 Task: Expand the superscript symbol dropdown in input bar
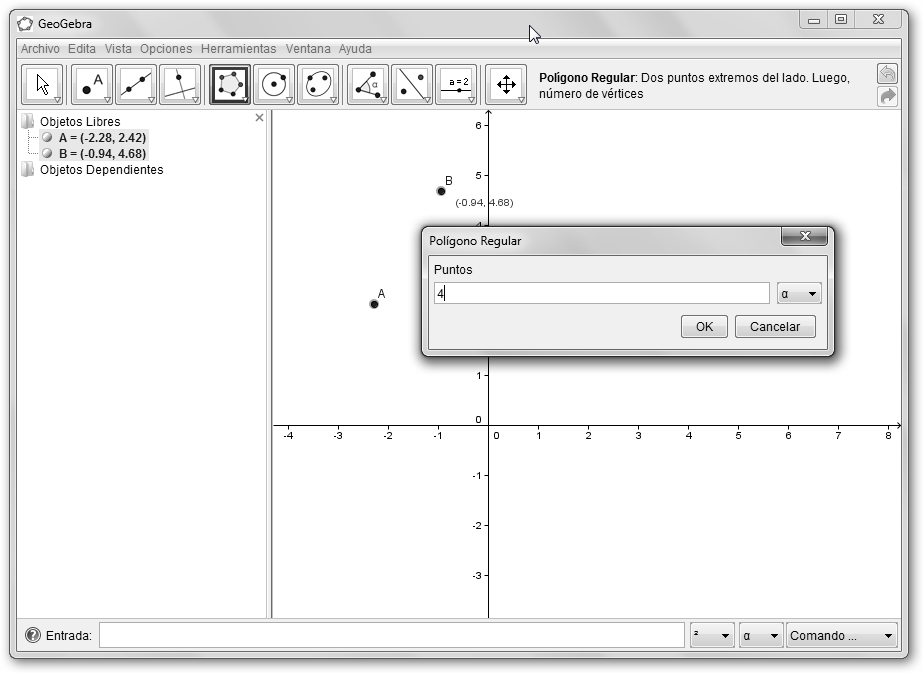(711, 636)
